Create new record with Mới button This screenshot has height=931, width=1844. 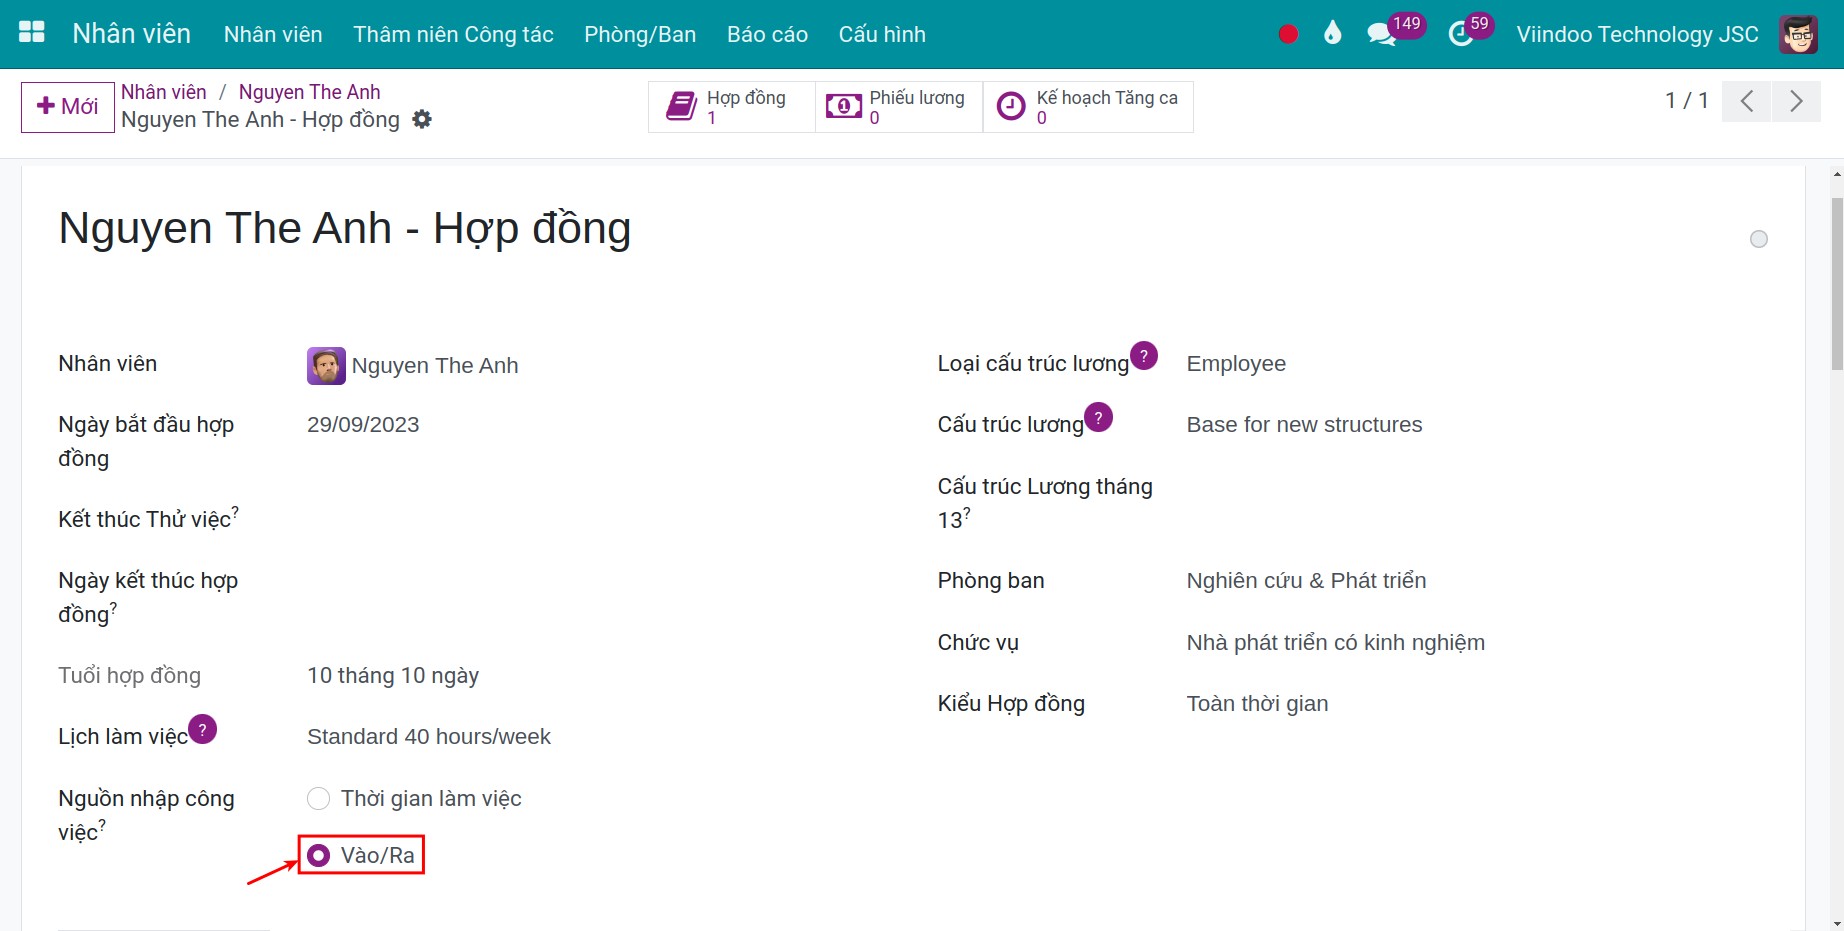68,107
